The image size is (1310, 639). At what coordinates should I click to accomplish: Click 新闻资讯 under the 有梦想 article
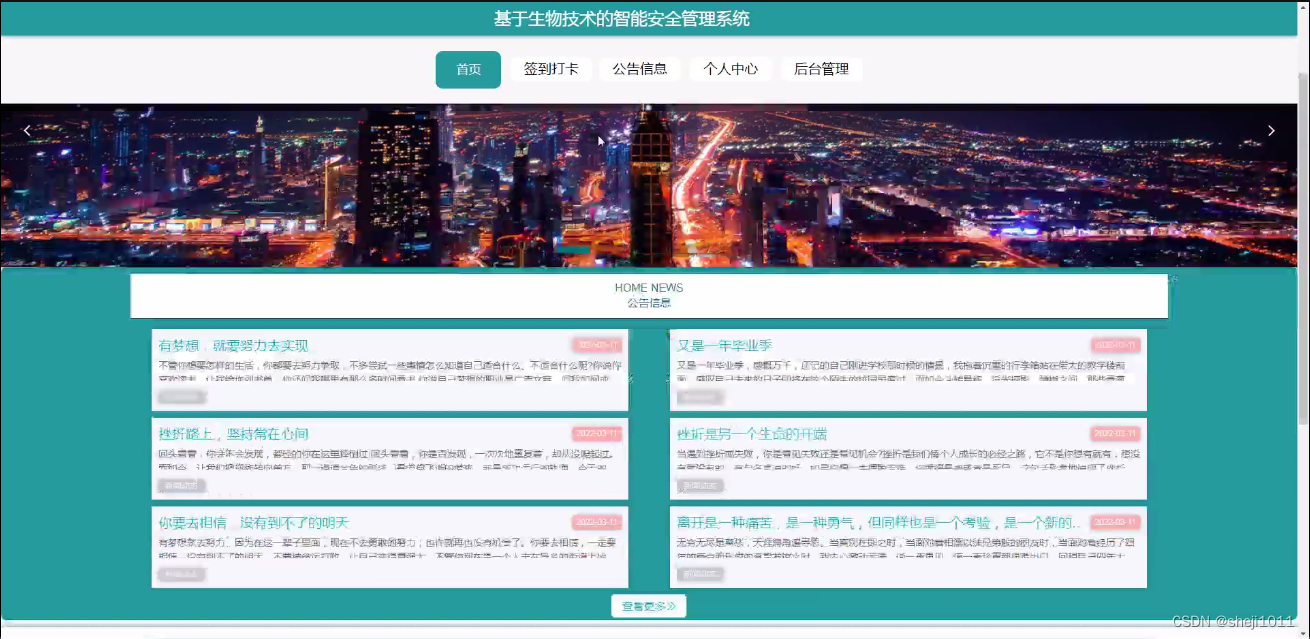(x=181, y=396)
